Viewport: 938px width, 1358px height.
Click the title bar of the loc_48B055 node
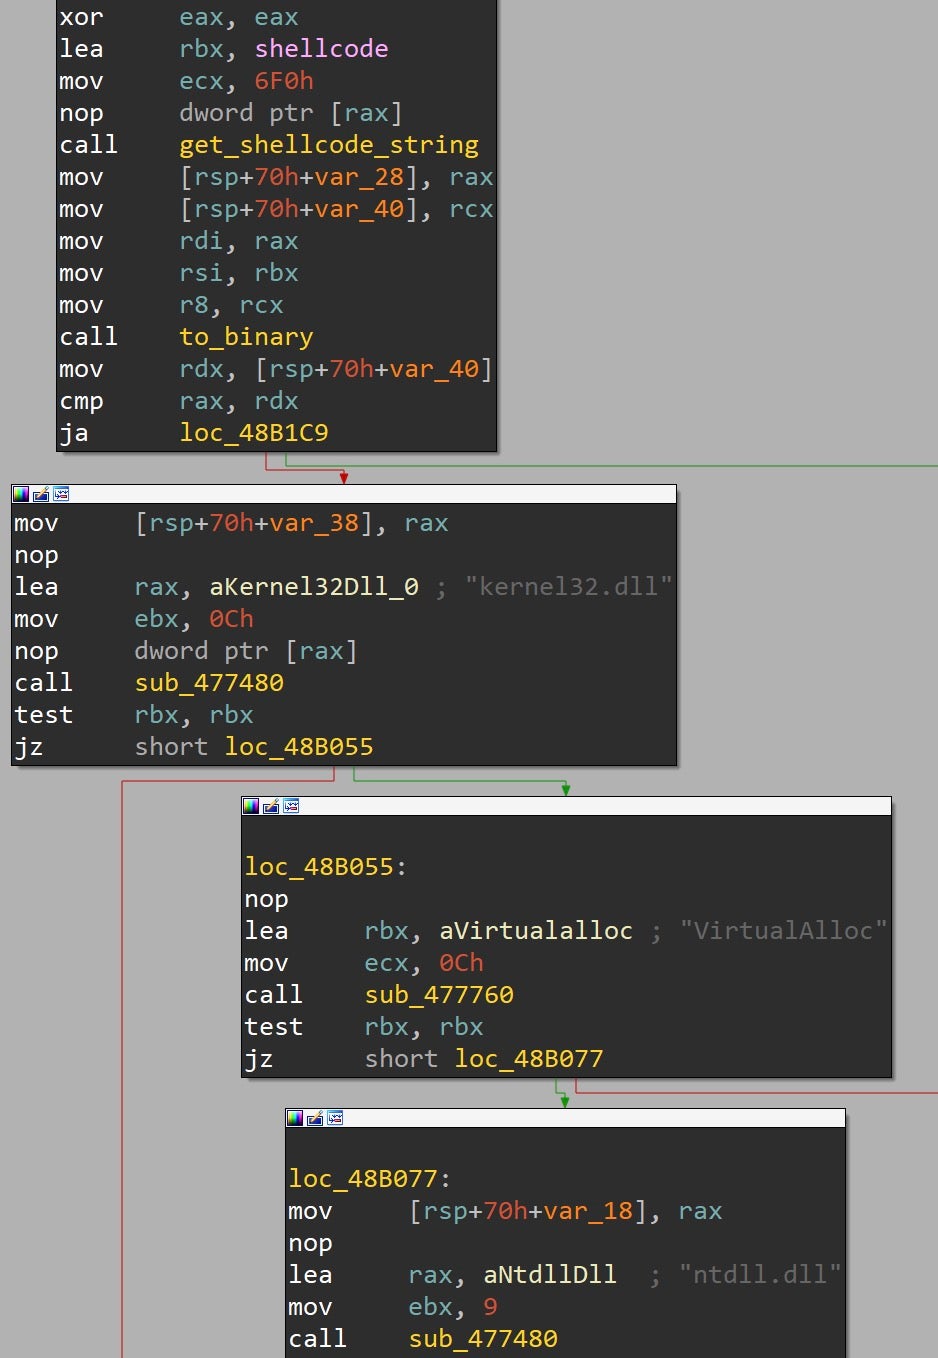point(590,806)
